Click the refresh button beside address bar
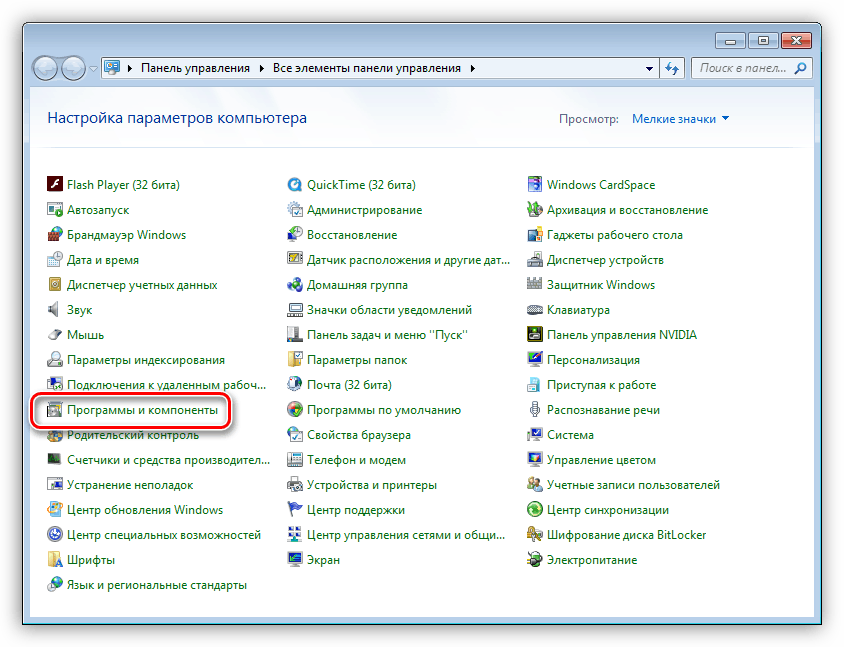 pos(672,68)
